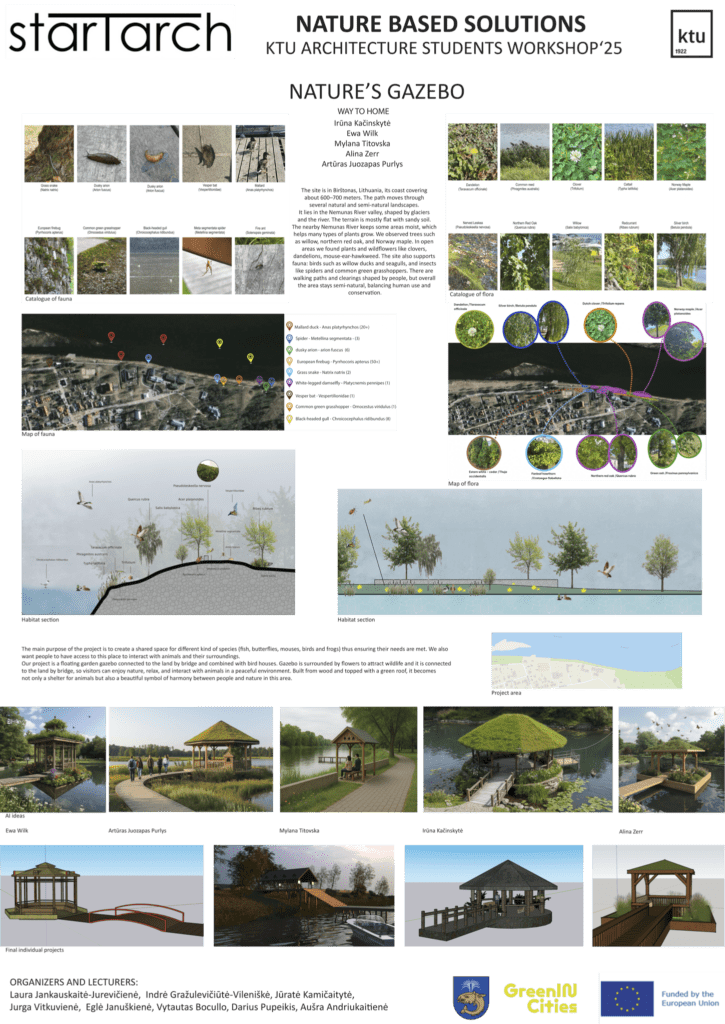This screenshot has width=725, height=1024.
Task: Click the Mallard duck legend pin icon
Action: click(x=288, y=326)
